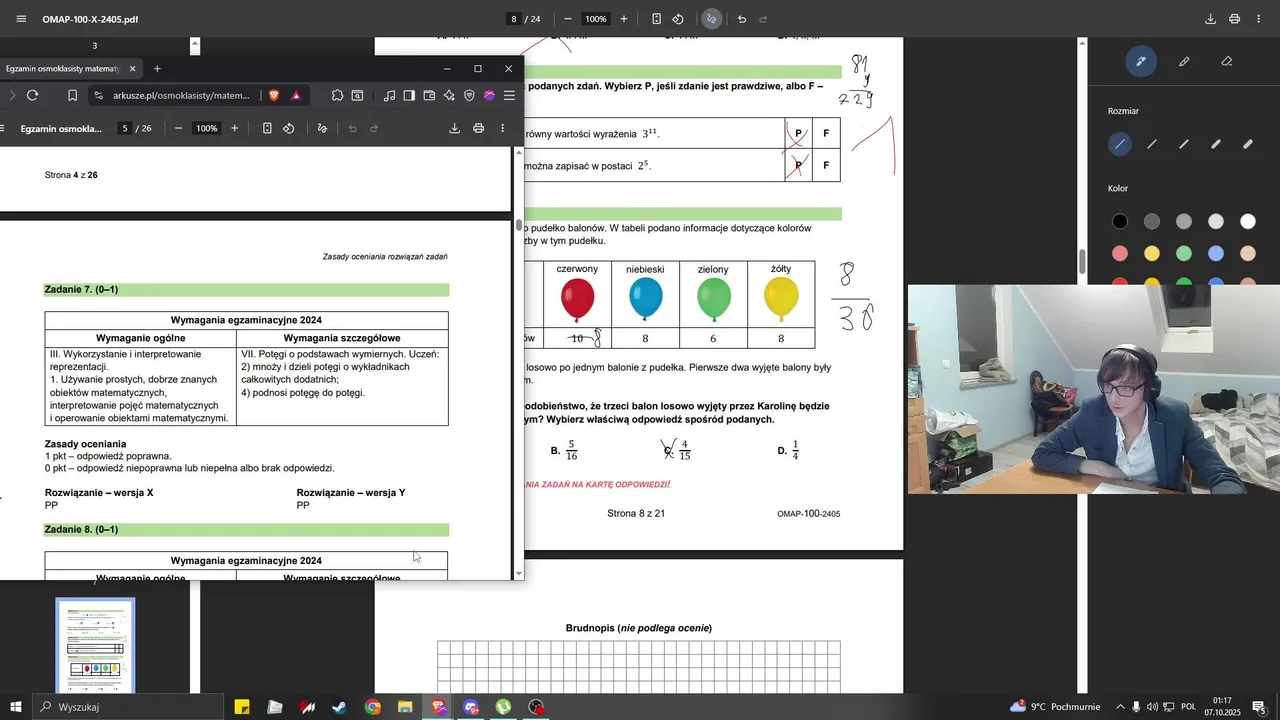Open Leo AI sparkle icon

(449, 95)
